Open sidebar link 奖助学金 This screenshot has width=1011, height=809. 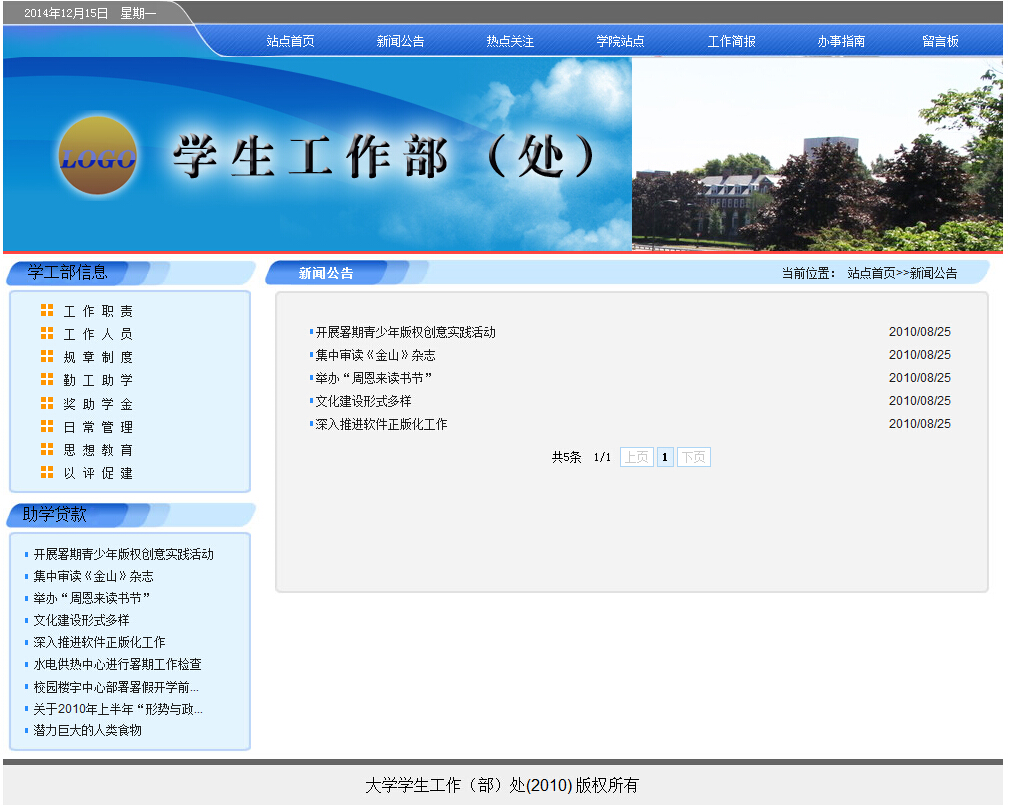98,404
